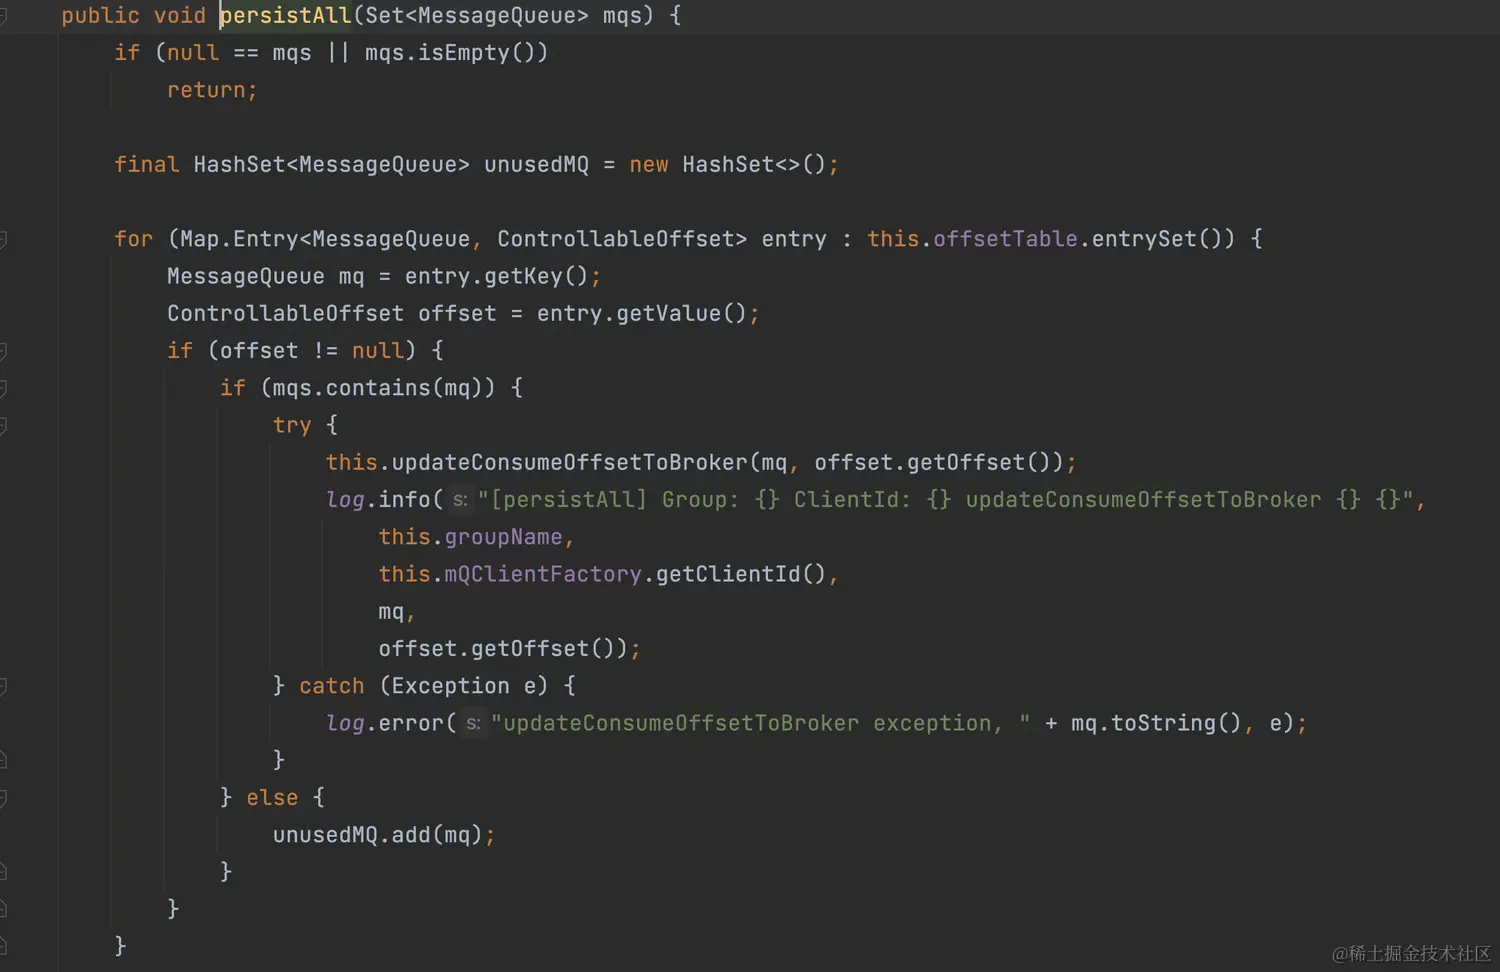Collapse the fold marker on the 'try {' line
This screenshot has height=972, width=1500.
(3, 426)
